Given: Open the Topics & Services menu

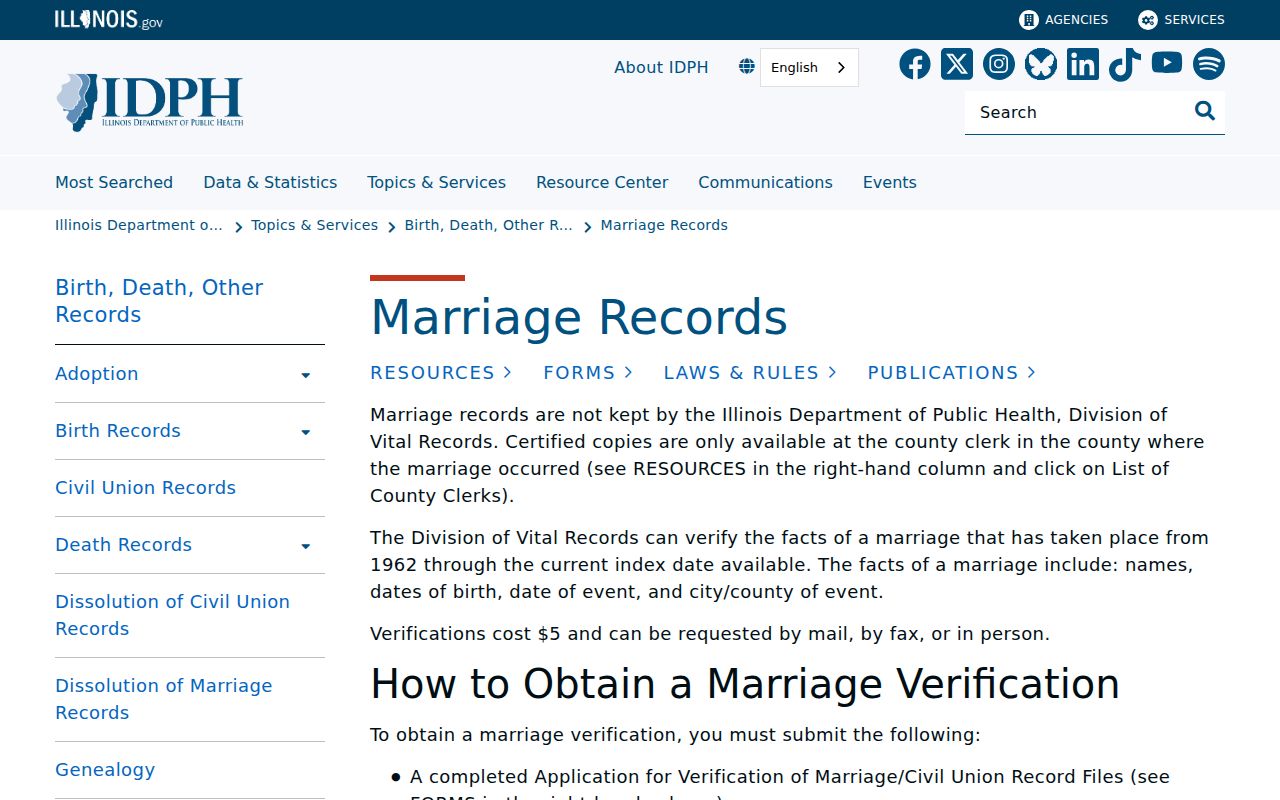Looking at the screenshot, I should tap(436, 182).
